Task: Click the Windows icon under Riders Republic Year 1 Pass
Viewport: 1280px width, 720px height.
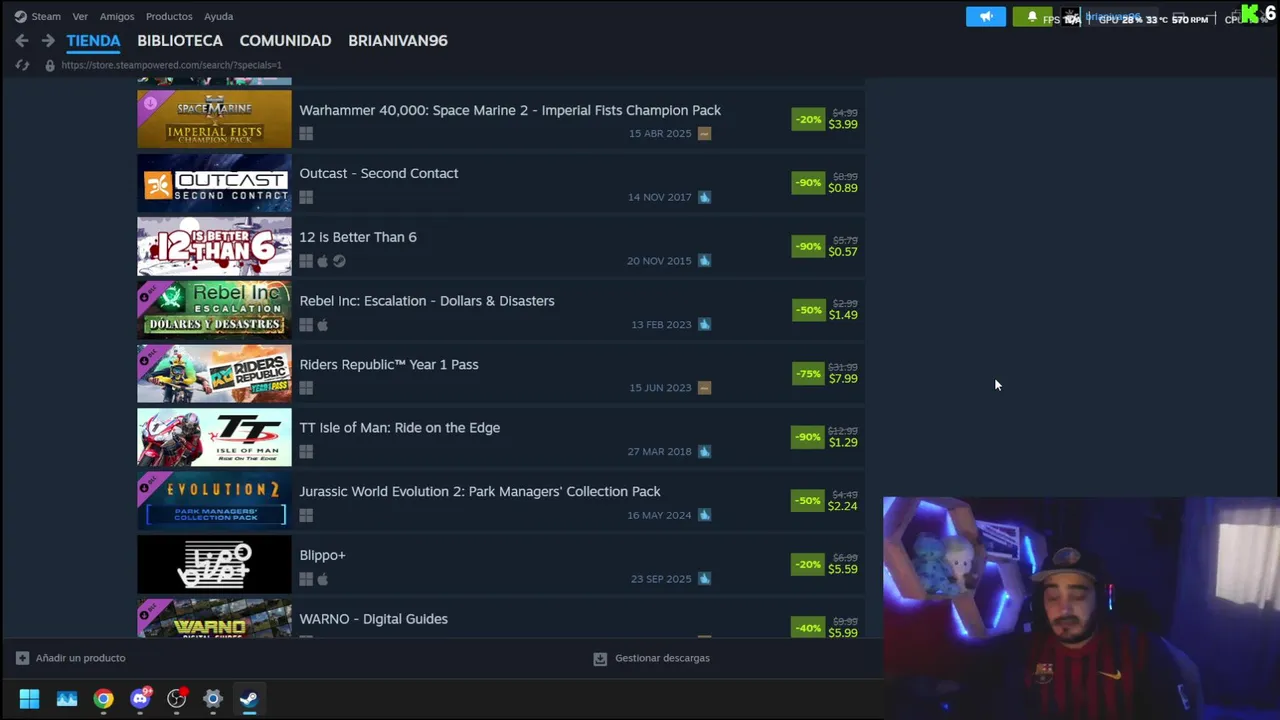Action: click(x=306, y=388)
